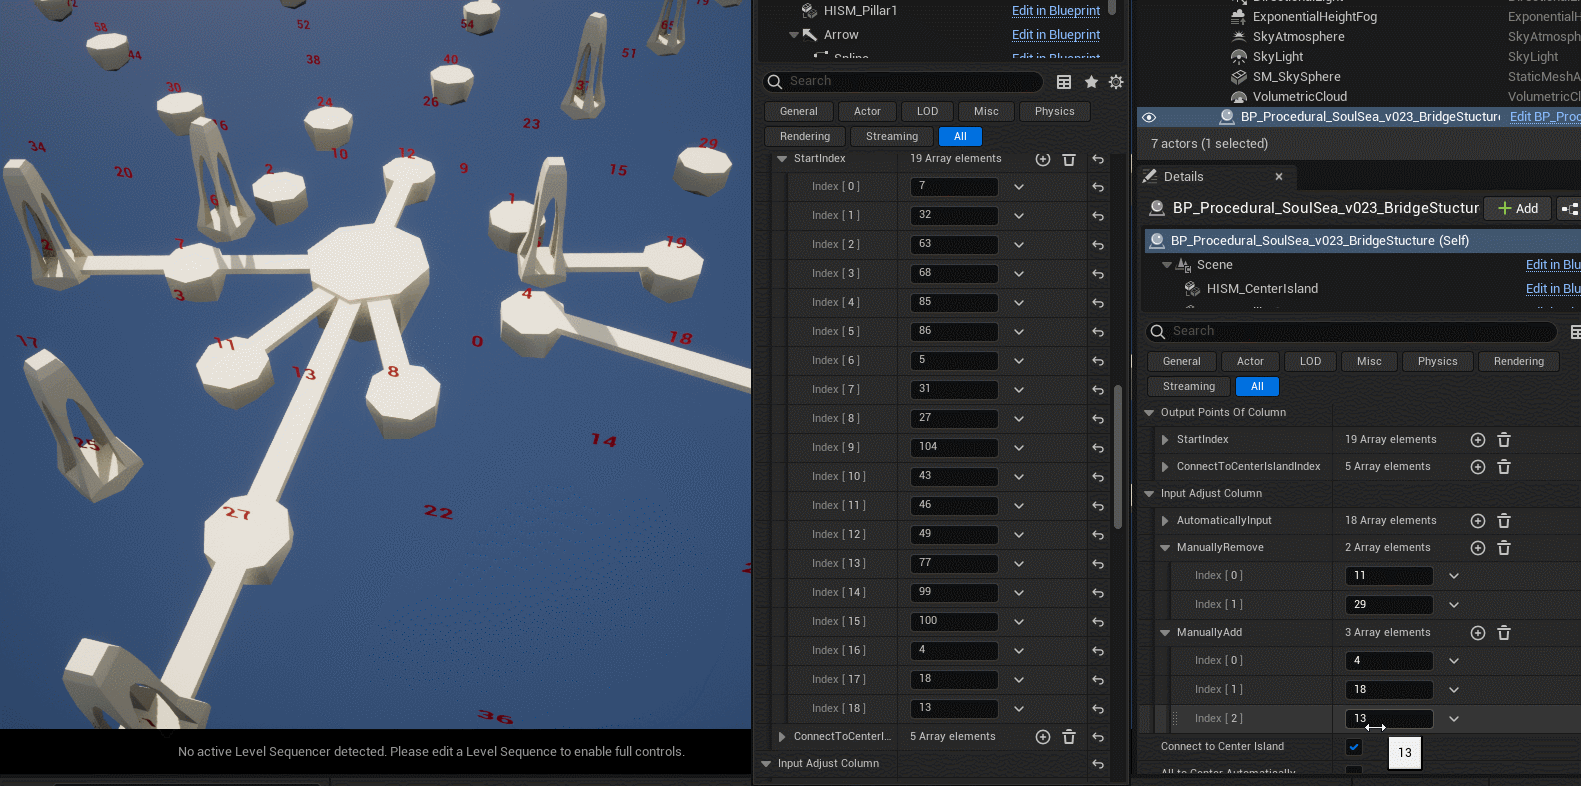The image size is (1581, 786).
Task: Add element to ConnectToCenterIslandIndex array
Action: [x=1478, y=467]
